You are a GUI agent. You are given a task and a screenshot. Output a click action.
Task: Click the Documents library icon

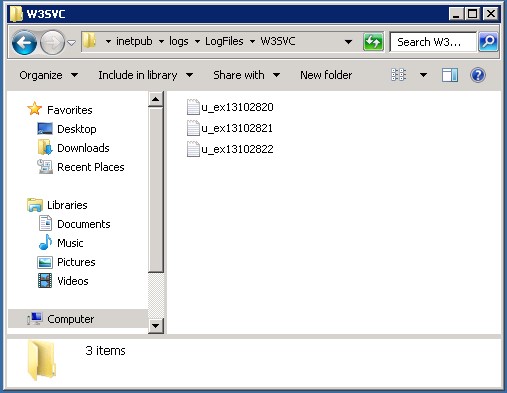point(45,223)
